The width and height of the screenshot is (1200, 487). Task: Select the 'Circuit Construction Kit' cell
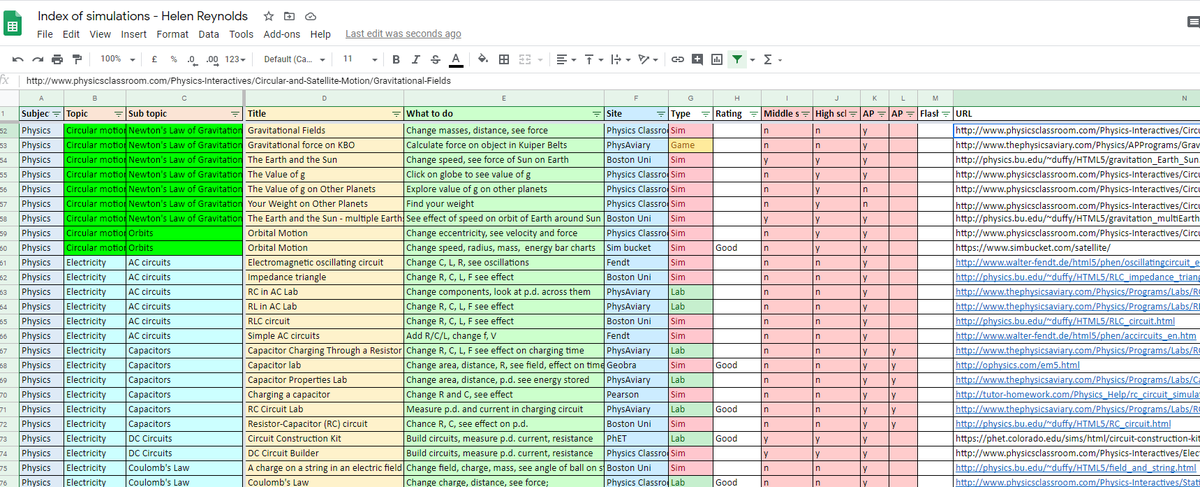(x=323, y=439)
